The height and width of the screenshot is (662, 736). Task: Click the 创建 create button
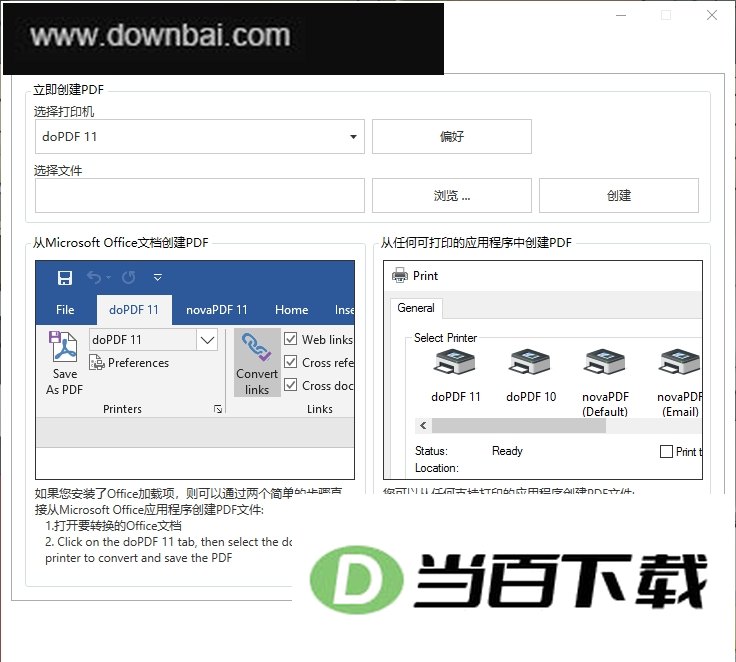[619, 195]
